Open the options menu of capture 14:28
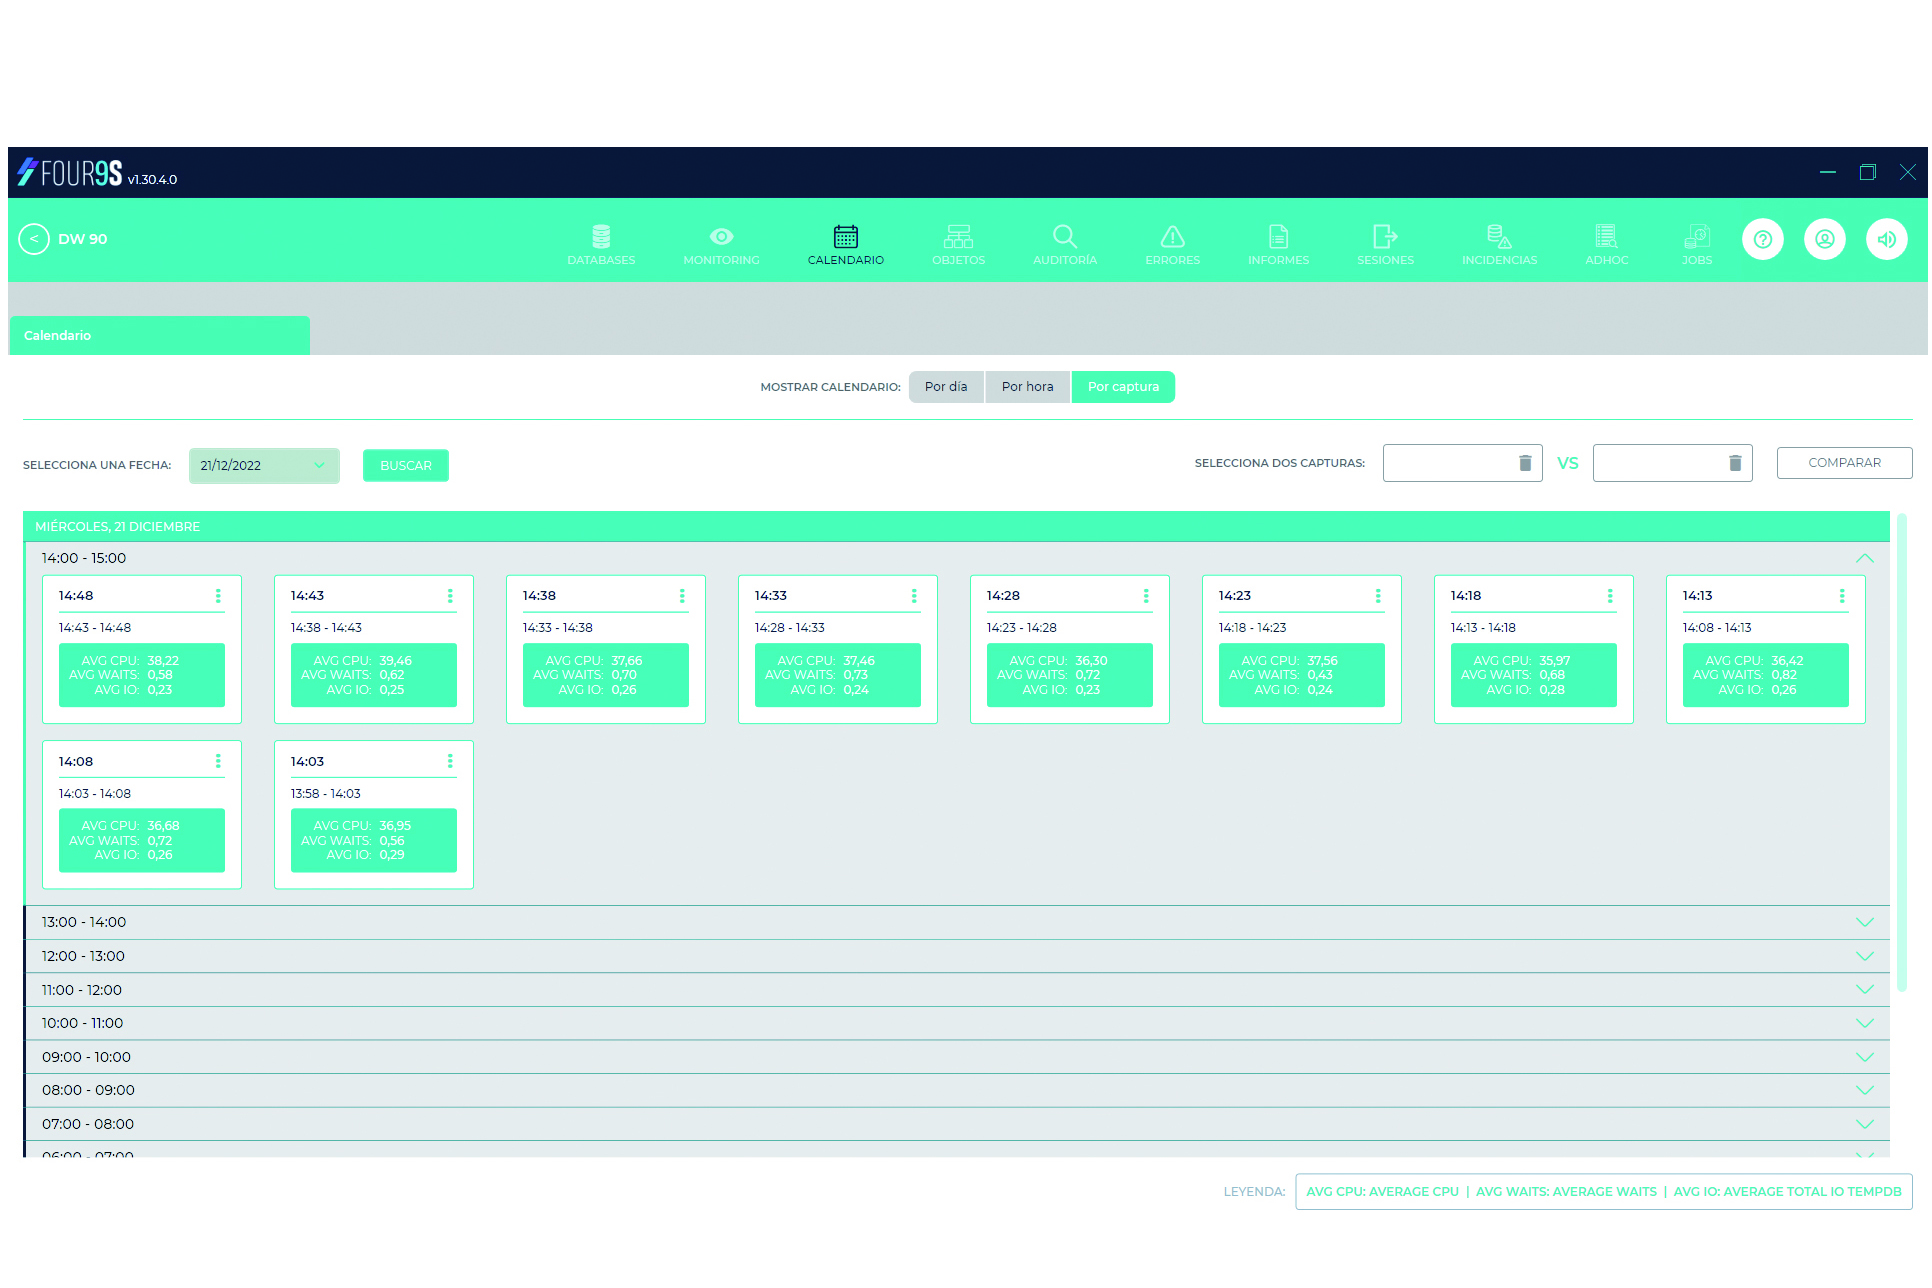This screenshot has height=1288, width=1932. tap(1146, 596)
